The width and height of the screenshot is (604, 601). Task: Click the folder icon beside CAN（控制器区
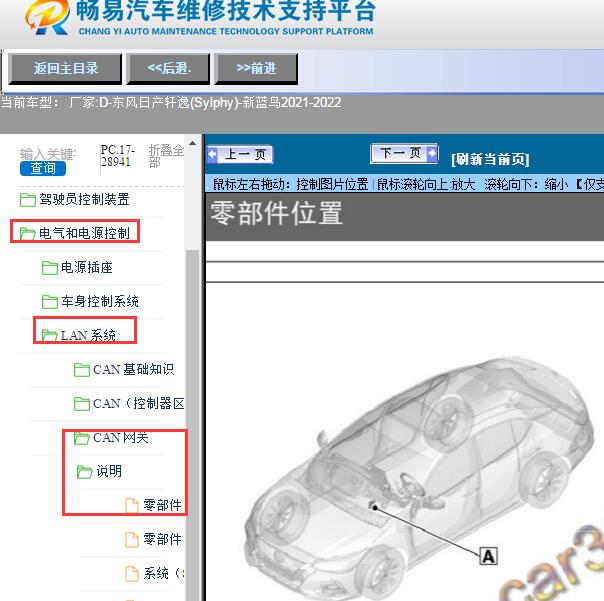coord(82,403)
